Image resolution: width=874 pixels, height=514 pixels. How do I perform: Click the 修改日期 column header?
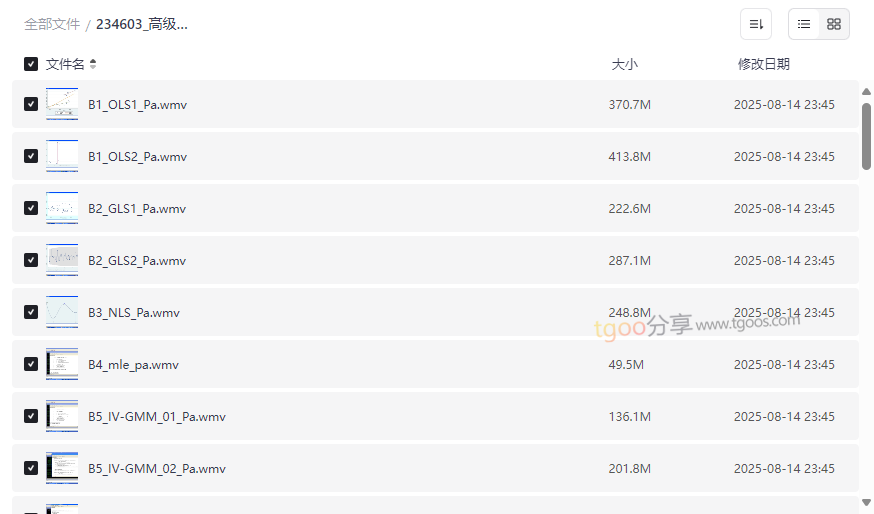coord(763,64)
